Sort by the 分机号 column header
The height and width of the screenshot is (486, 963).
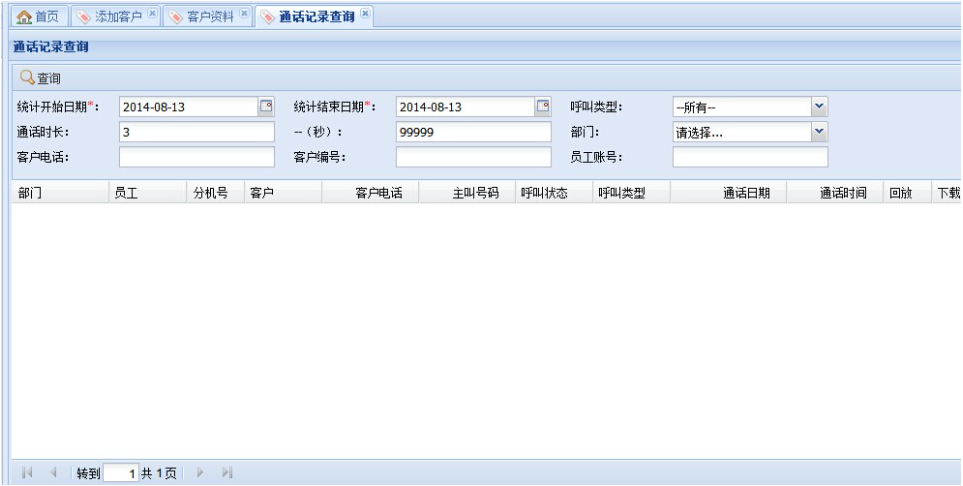(216, 192)
